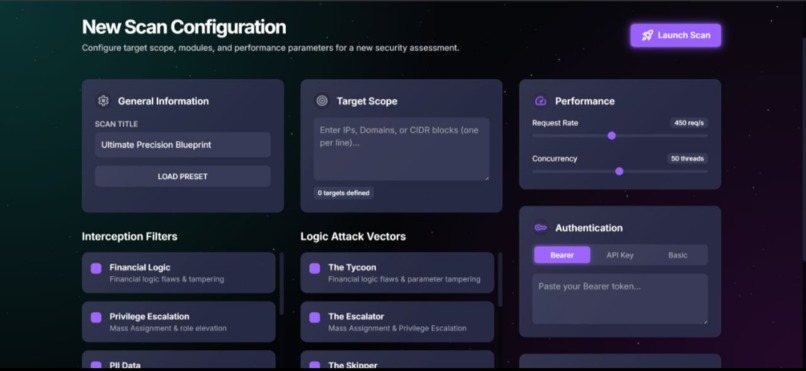This screenshot has height=371, width=806.
Task: Toggle The Tycoon vector checkbox
Action: coord(315,268)
